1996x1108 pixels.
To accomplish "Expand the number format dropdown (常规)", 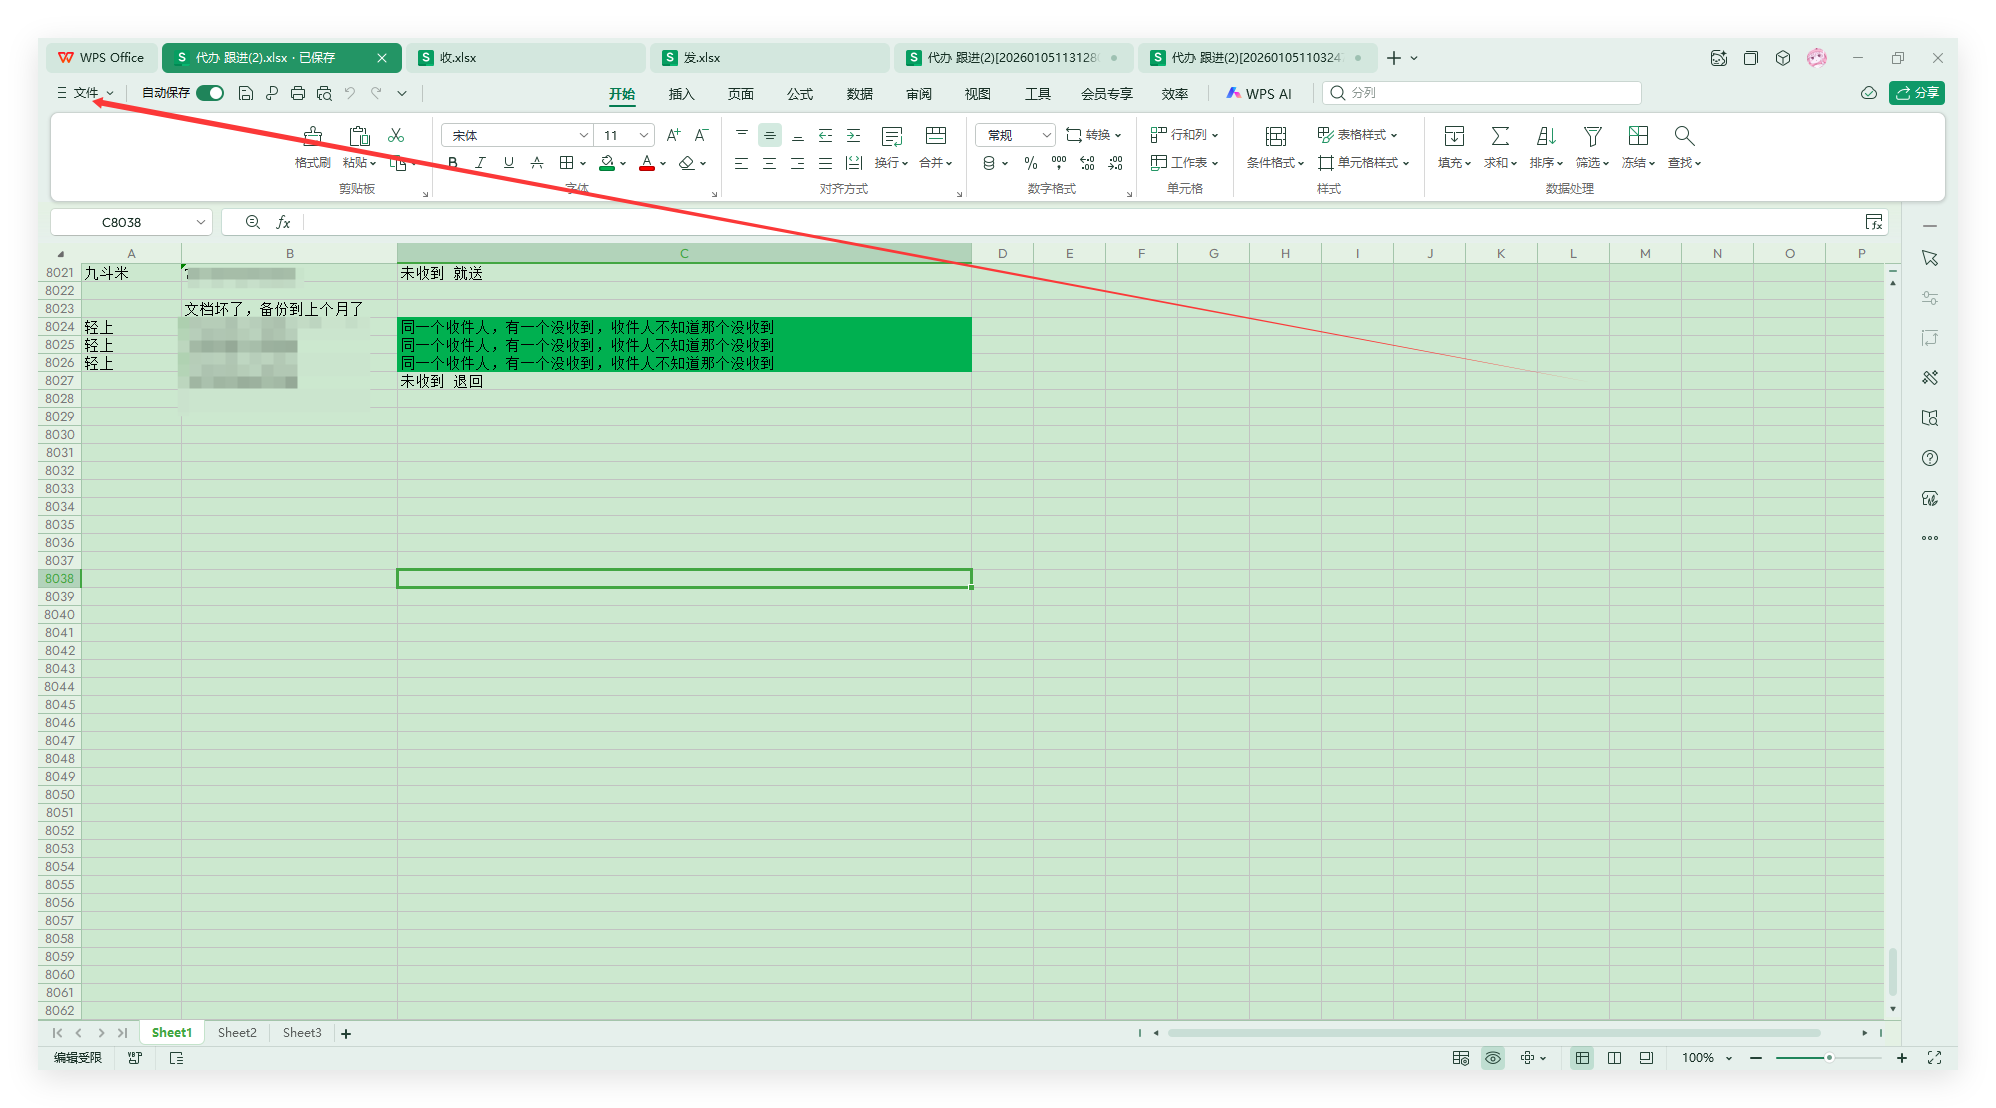I will 1046,135.
